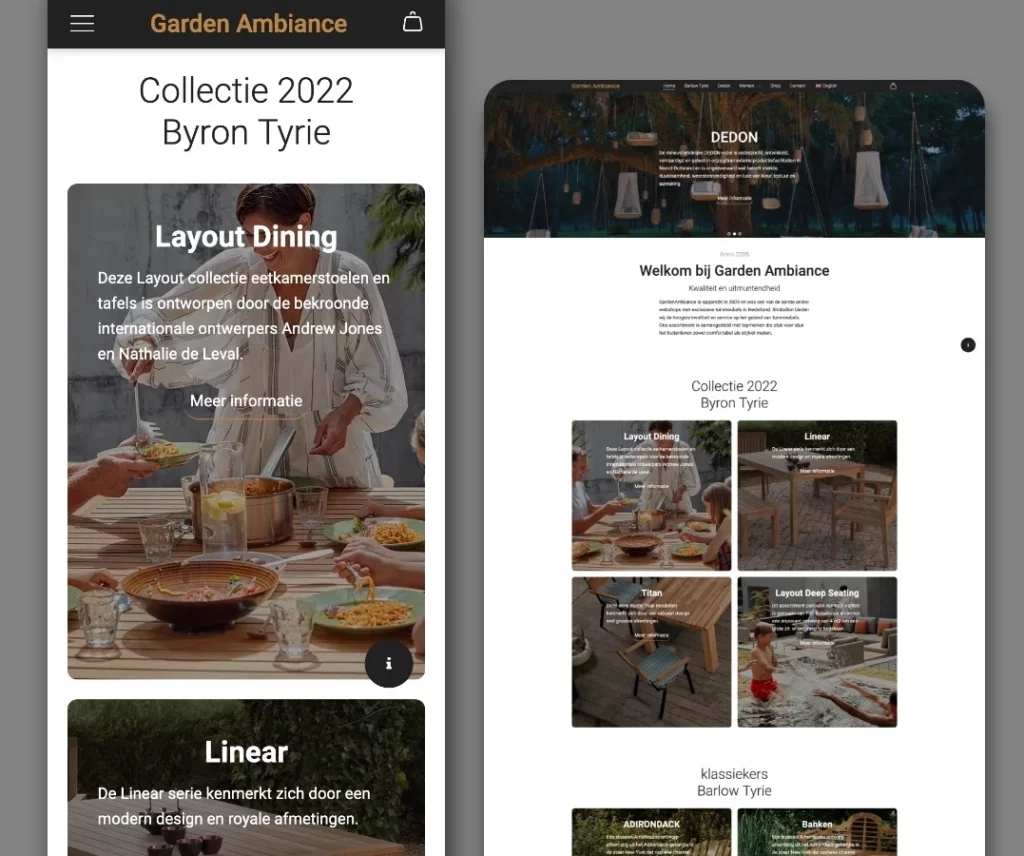Open the shopping bag in desktop navbar

[x=893, y=86]
